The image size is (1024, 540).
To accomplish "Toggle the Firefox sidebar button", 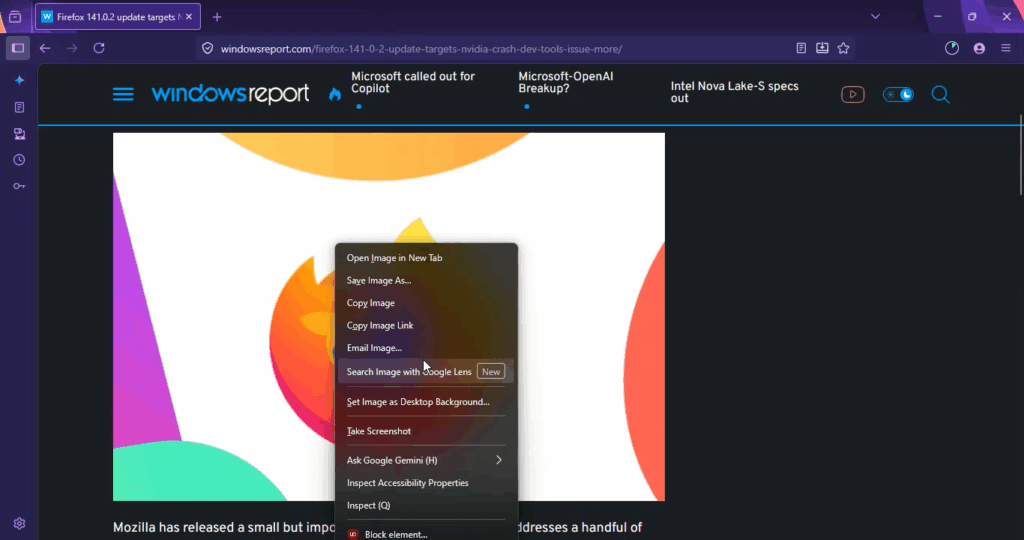I will click(18, 48).
